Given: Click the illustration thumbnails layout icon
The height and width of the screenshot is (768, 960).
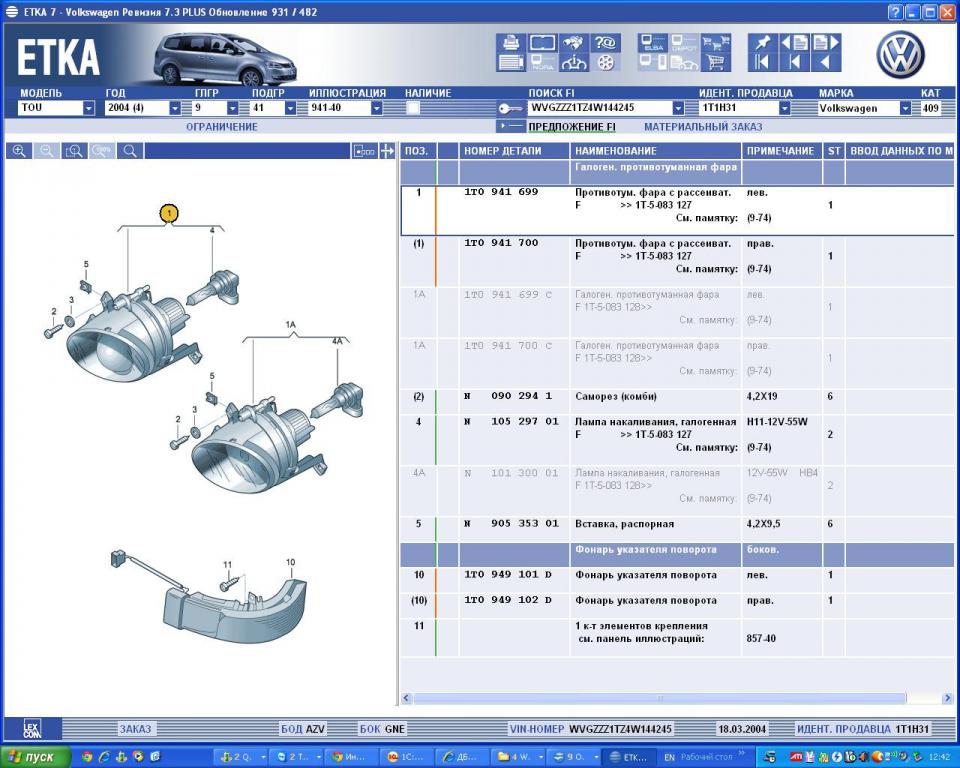Looking at the screenshot, I should (x=364, y=151).
